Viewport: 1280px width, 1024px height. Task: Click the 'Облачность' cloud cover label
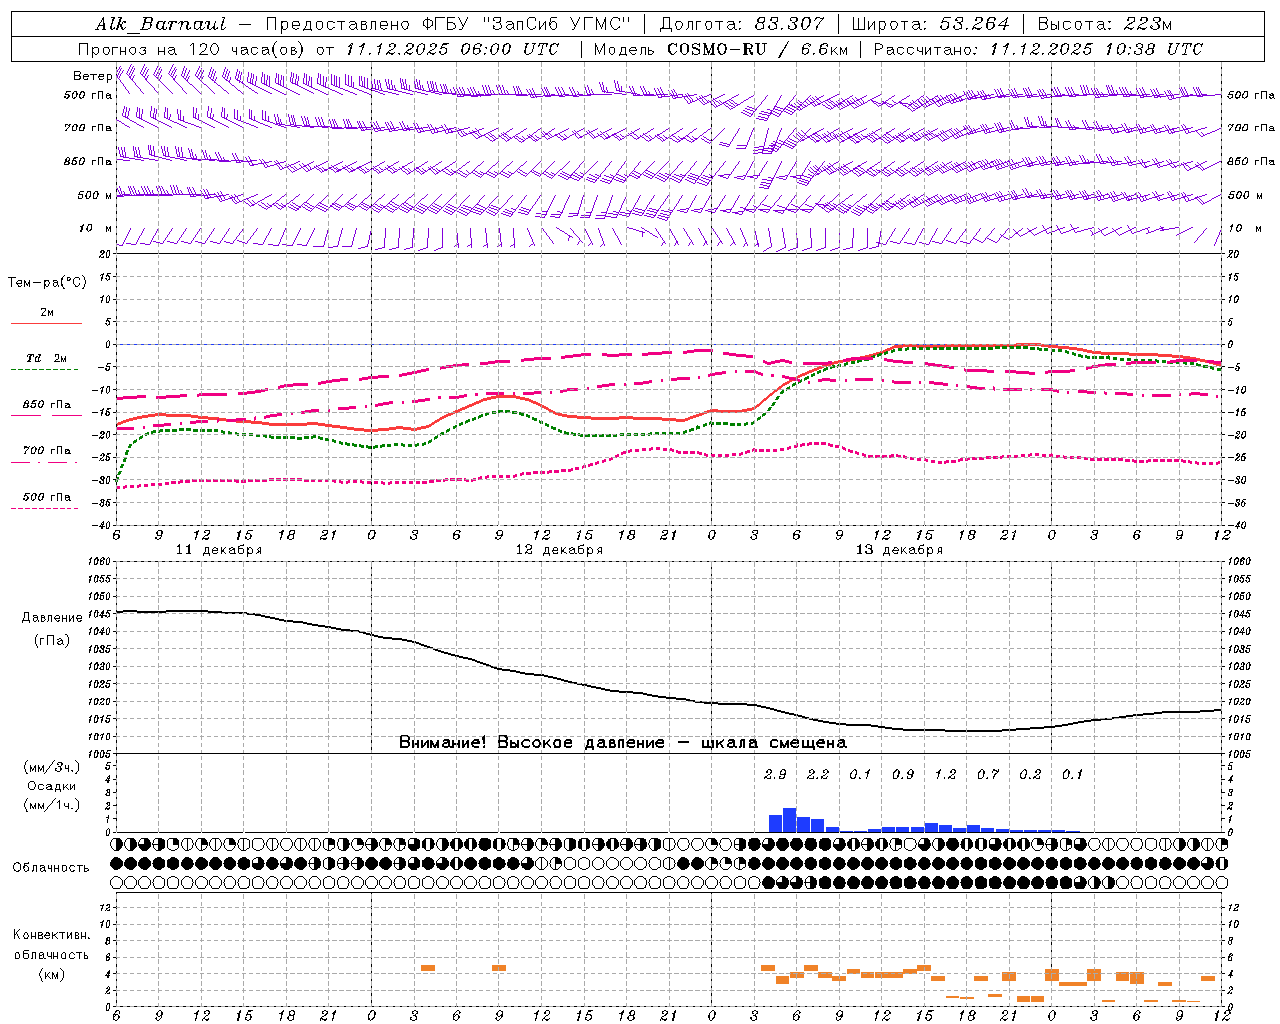pyautogui.click(x=51, y=868)
